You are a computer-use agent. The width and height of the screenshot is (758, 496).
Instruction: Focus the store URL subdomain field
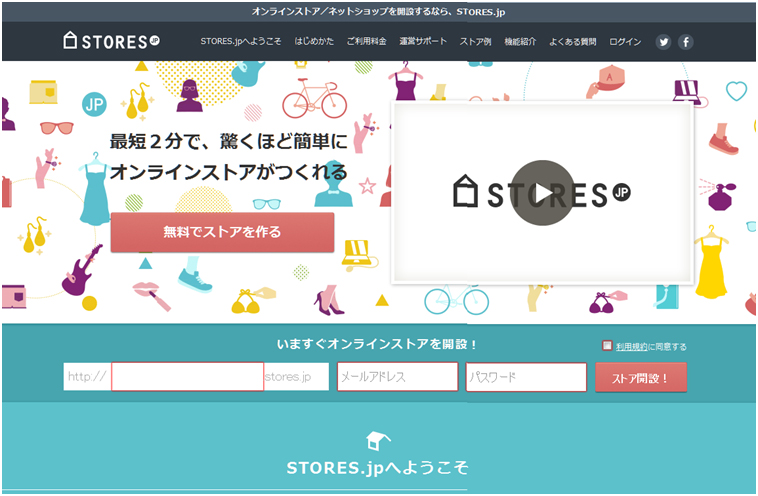click(x=188, y=377)
